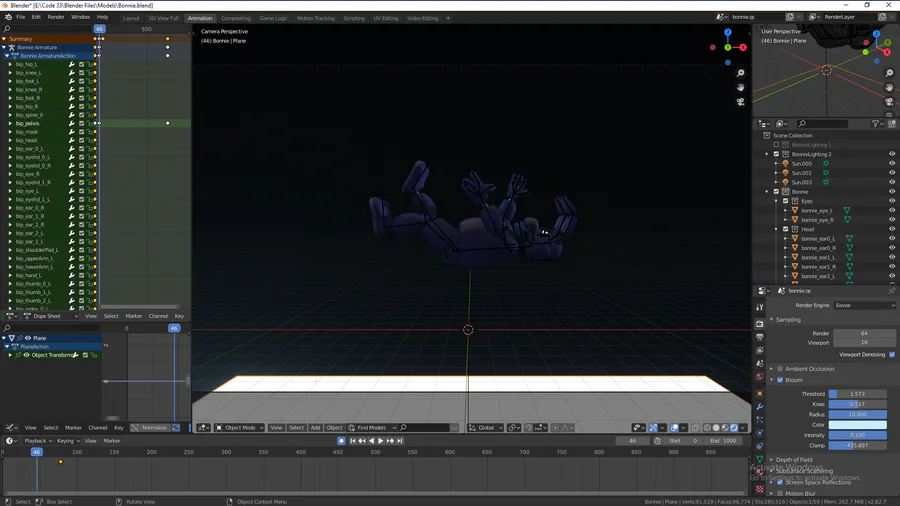900x506 pixels.
Task: Uncheck the Bonnie collection checkbox
Action: [776, 192]
